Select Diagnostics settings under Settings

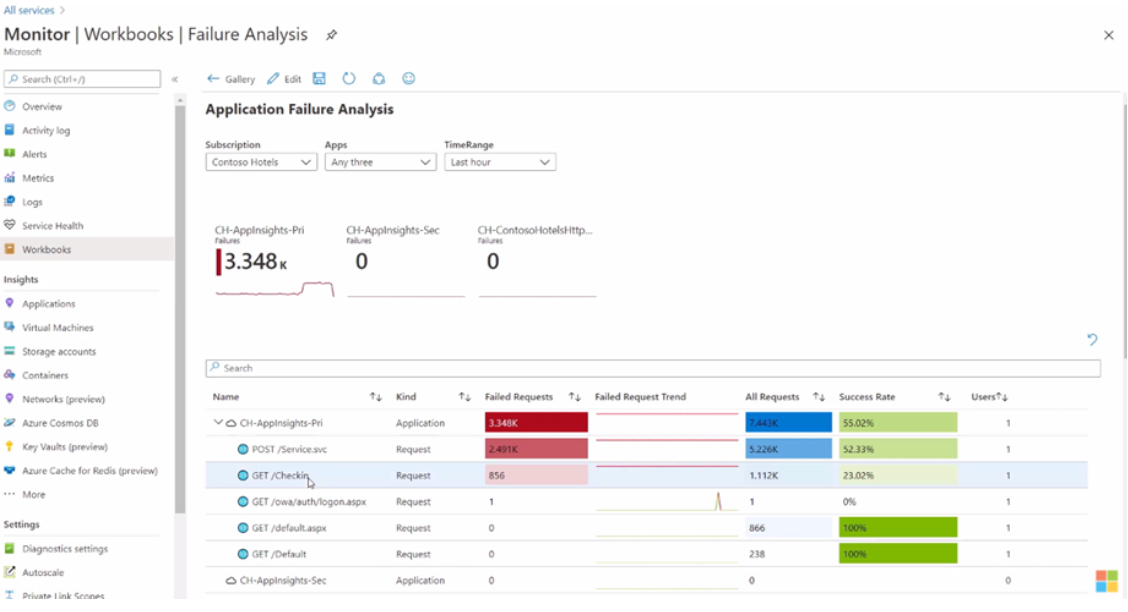click(65, 549)
